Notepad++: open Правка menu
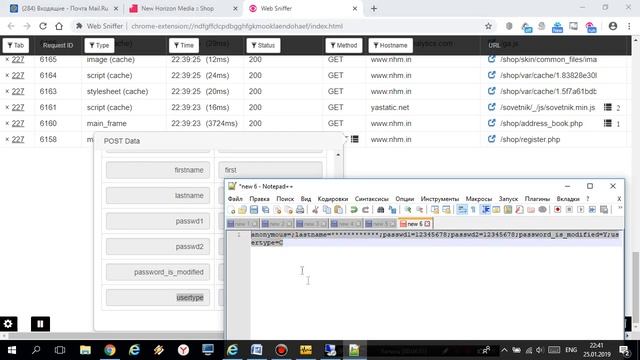The height and width of the screenshot is (360, 640). (259, 199)
